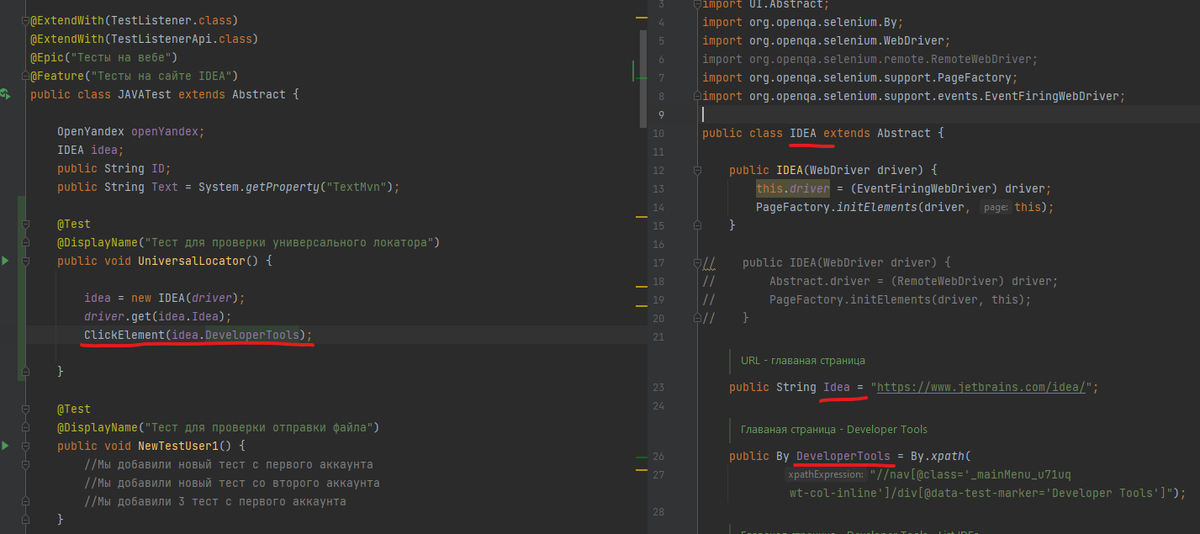Click the Idea string variable name
1200x534 pixels.
click(x=835, y=387)
